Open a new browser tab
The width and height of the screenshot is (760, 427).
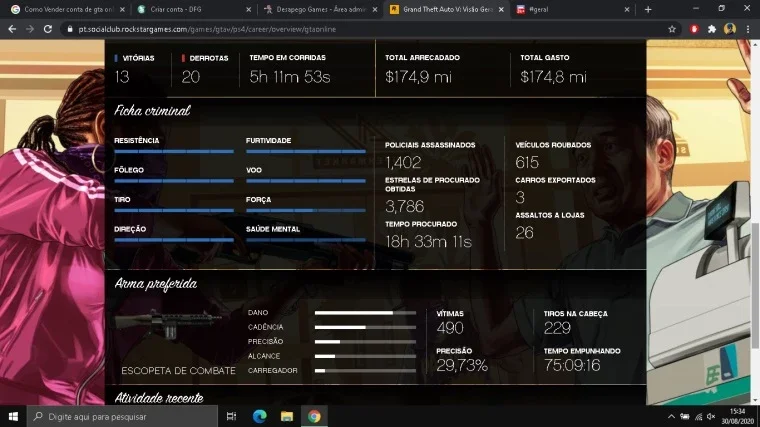click(648, 9)
